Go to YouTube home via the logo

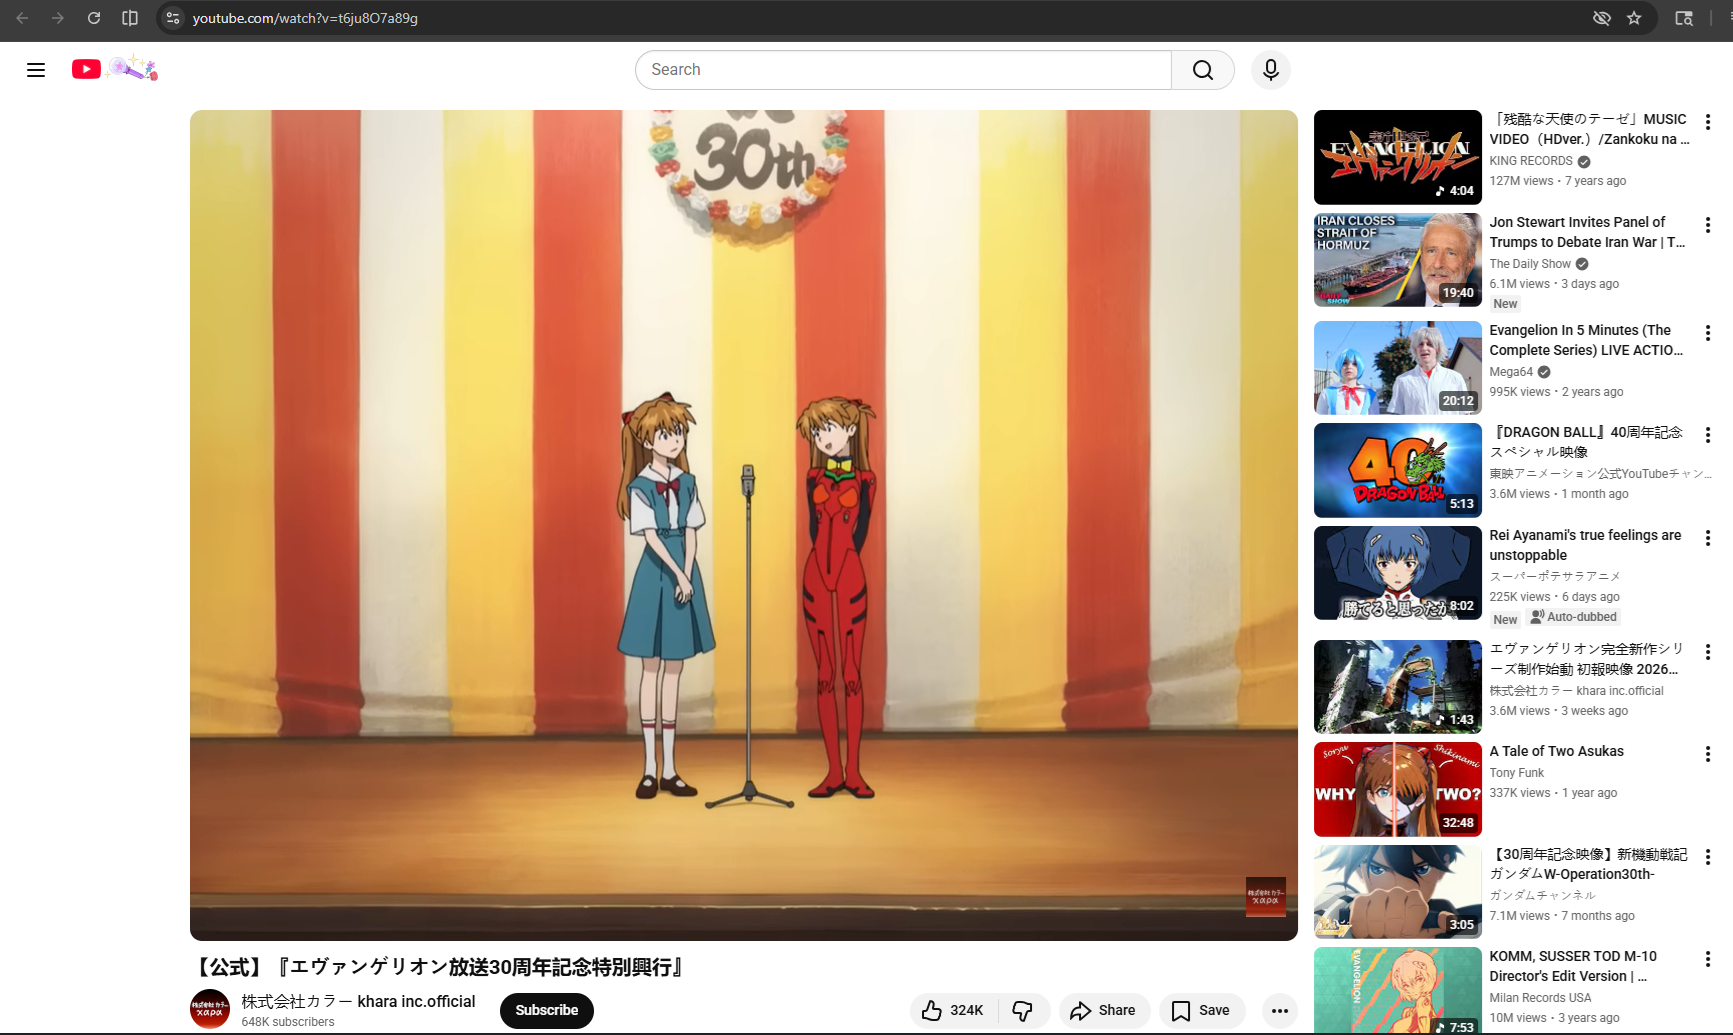pyautogui.click(x=115, y=69)
